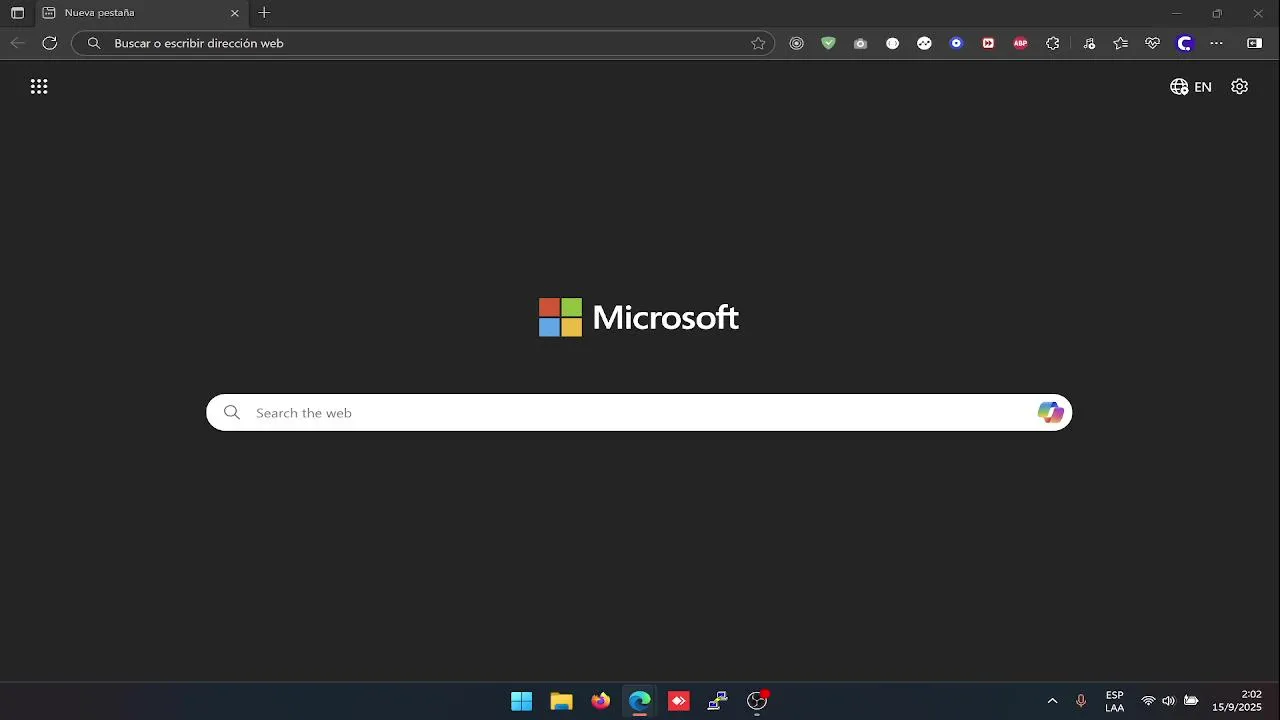The image size is (1280, 720).
Task: Open the ABP Adblock Plus extension
Action: (x=1020, y=43)
